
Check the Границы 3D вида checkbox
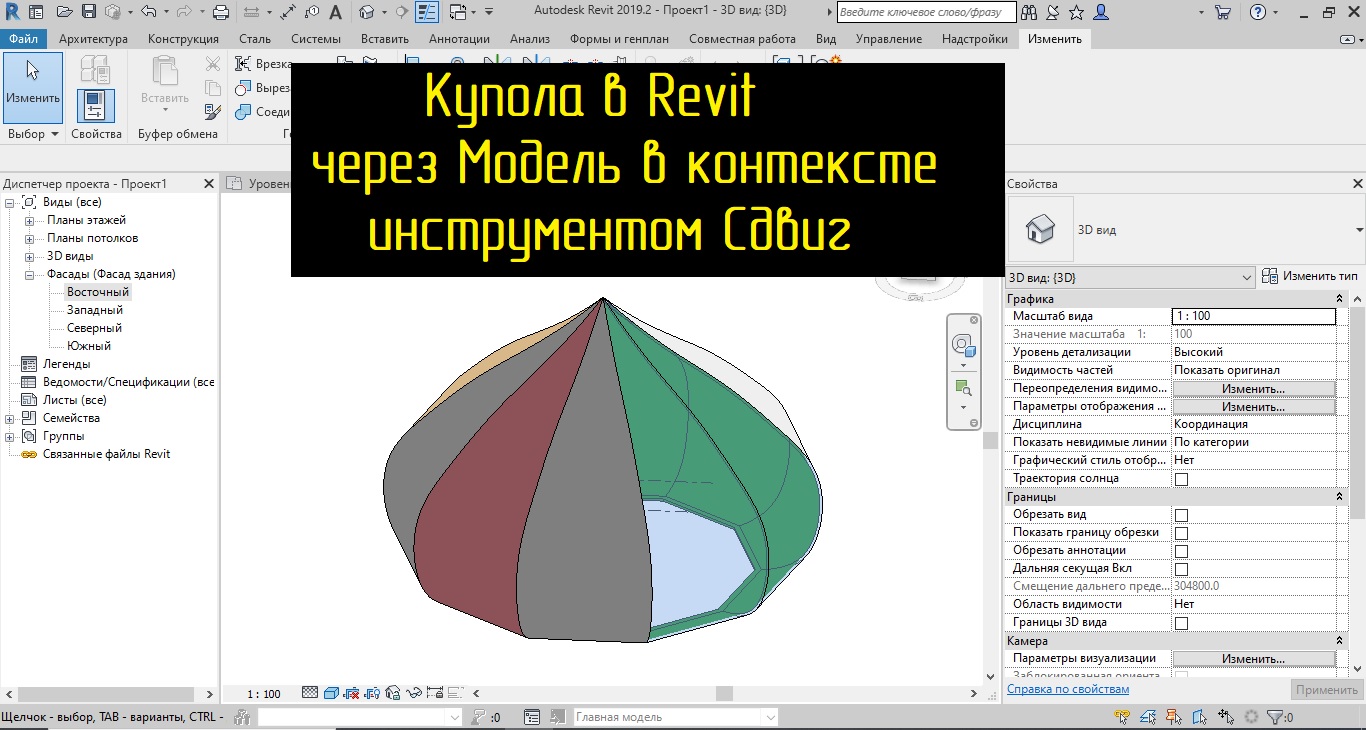(x=1181, y=623)
